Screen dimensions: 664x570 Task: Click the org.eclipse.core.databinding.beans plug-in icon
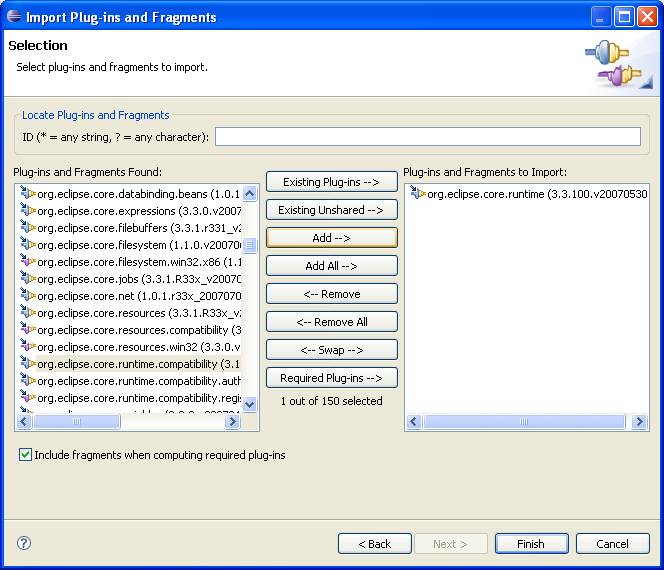28,194
